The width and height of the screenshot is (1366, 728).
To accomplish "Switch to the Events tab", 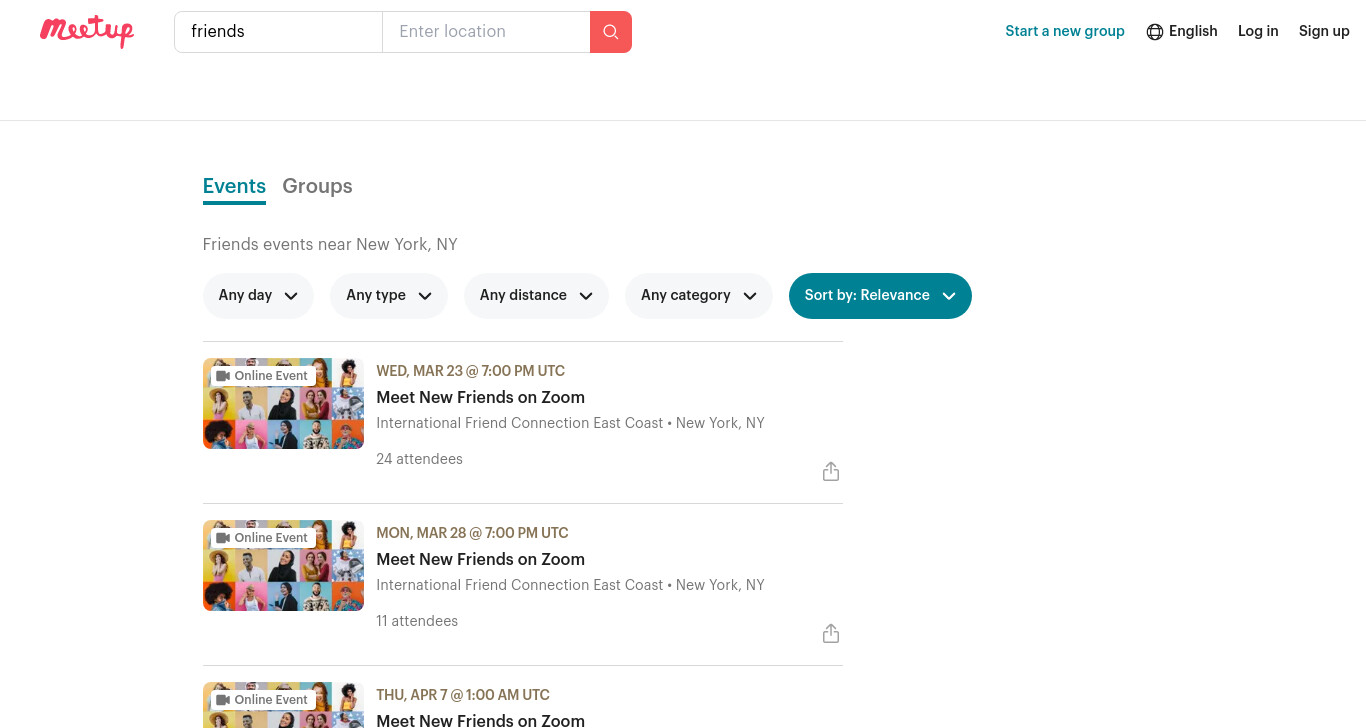I will tap(234, 187).
